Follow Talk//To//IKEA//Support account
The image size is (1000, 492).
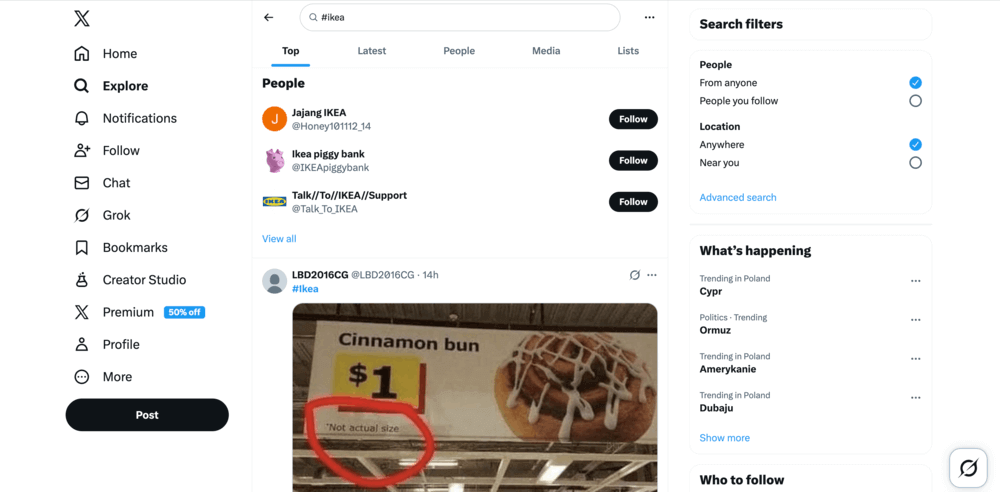633,202
